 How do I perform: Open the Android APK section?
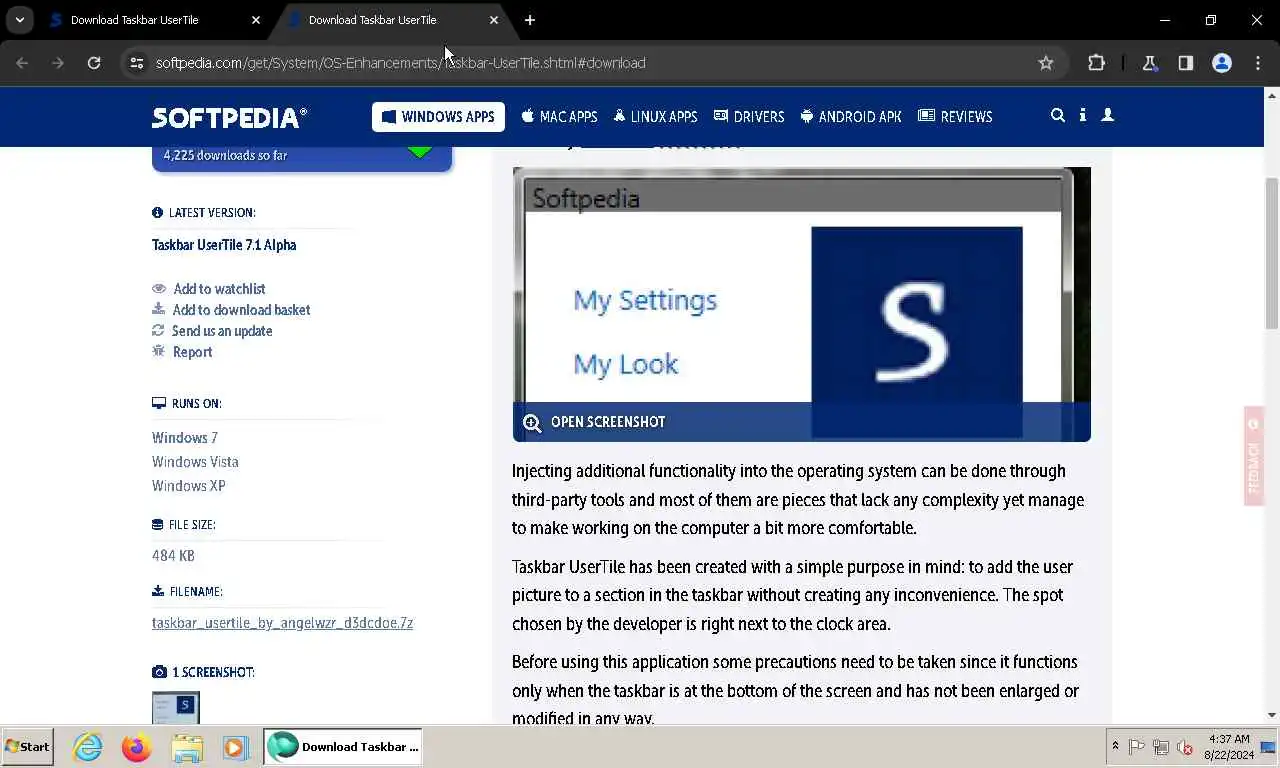coord(851,117)
